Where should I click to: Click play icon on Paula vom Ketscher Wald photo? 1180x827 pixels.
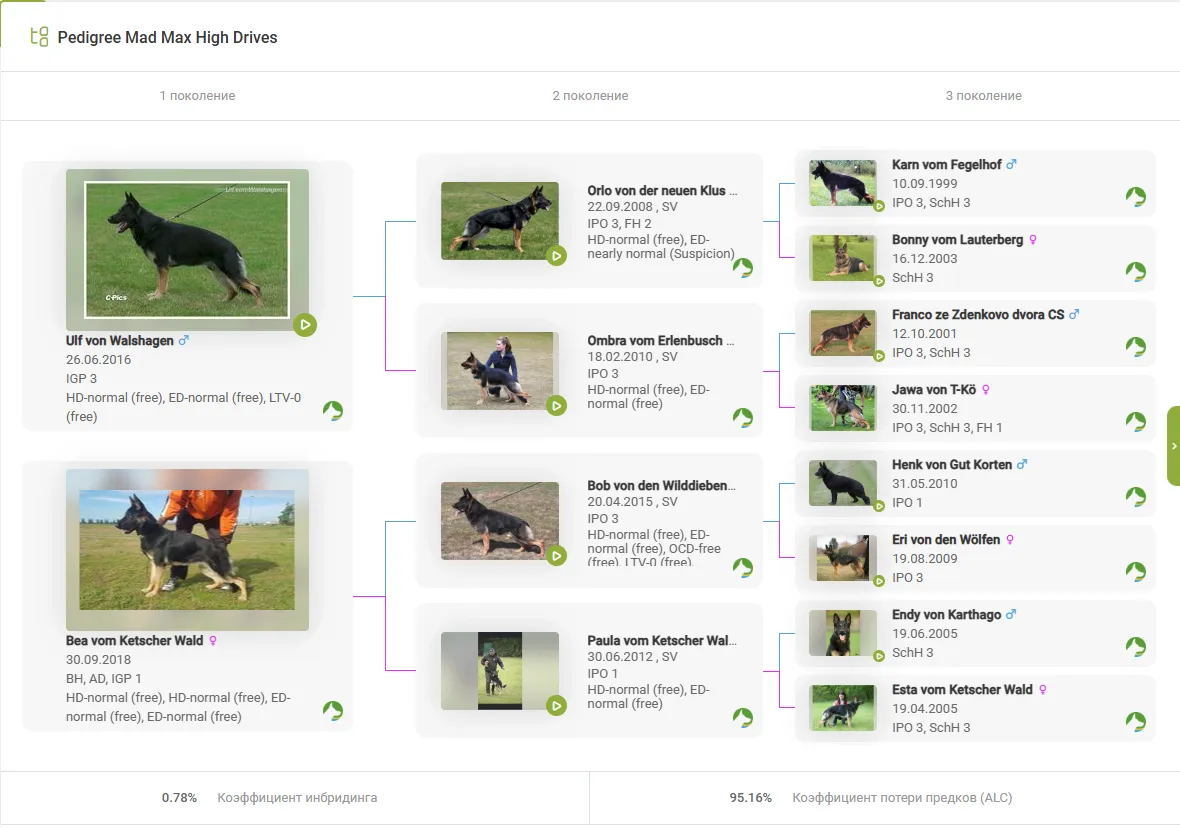(x=556, y=706)
